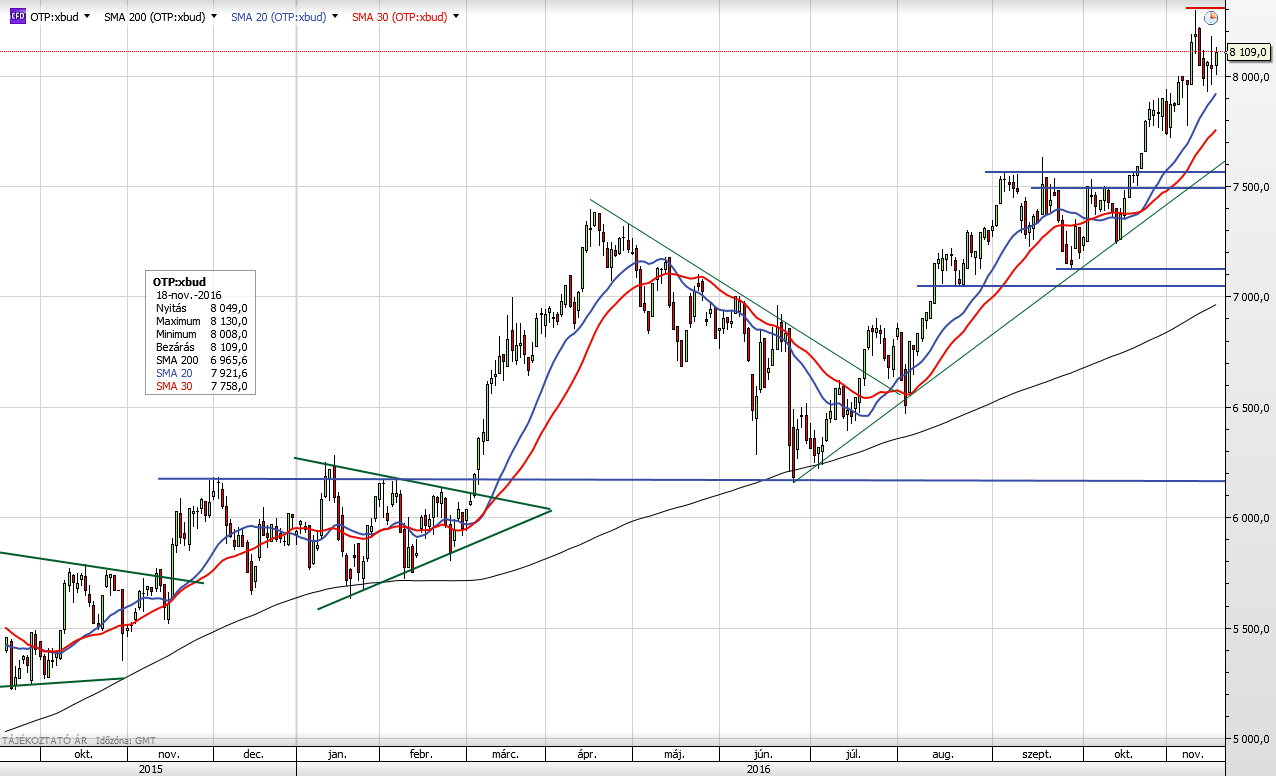The width and height of the screenshot is (1276, 776).
Task: Click the Nyitás value 8 049,0
Action: point(229,308)
